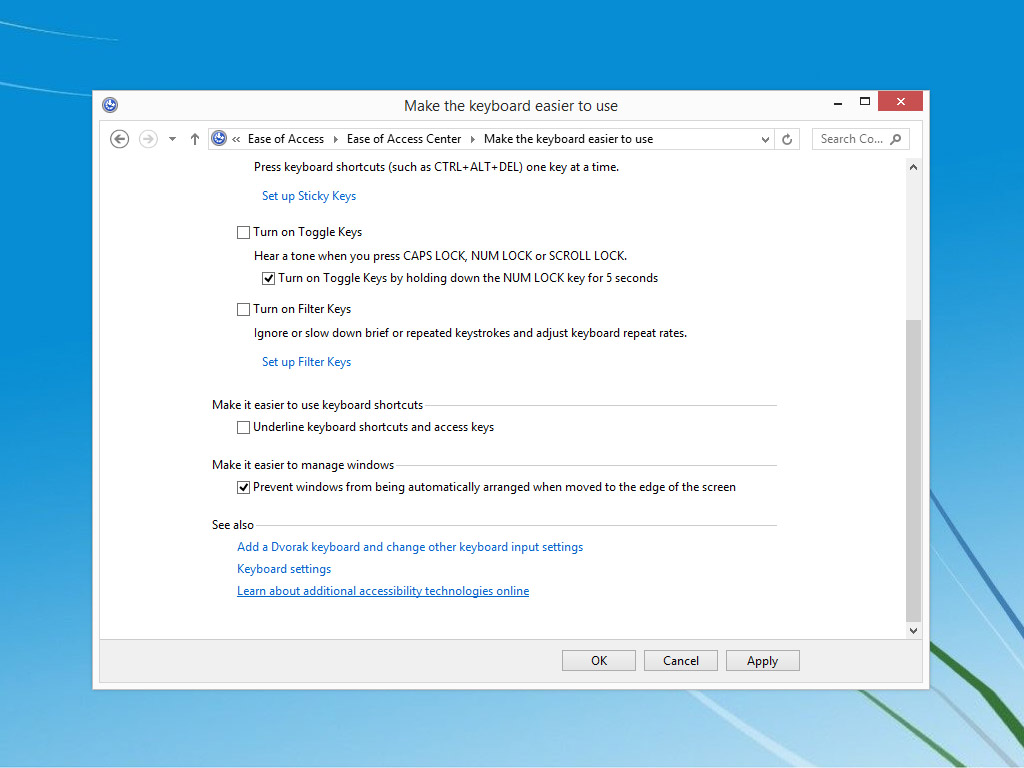
Task: Click the vertical scrollbar thumb
Action: [914, 470]
